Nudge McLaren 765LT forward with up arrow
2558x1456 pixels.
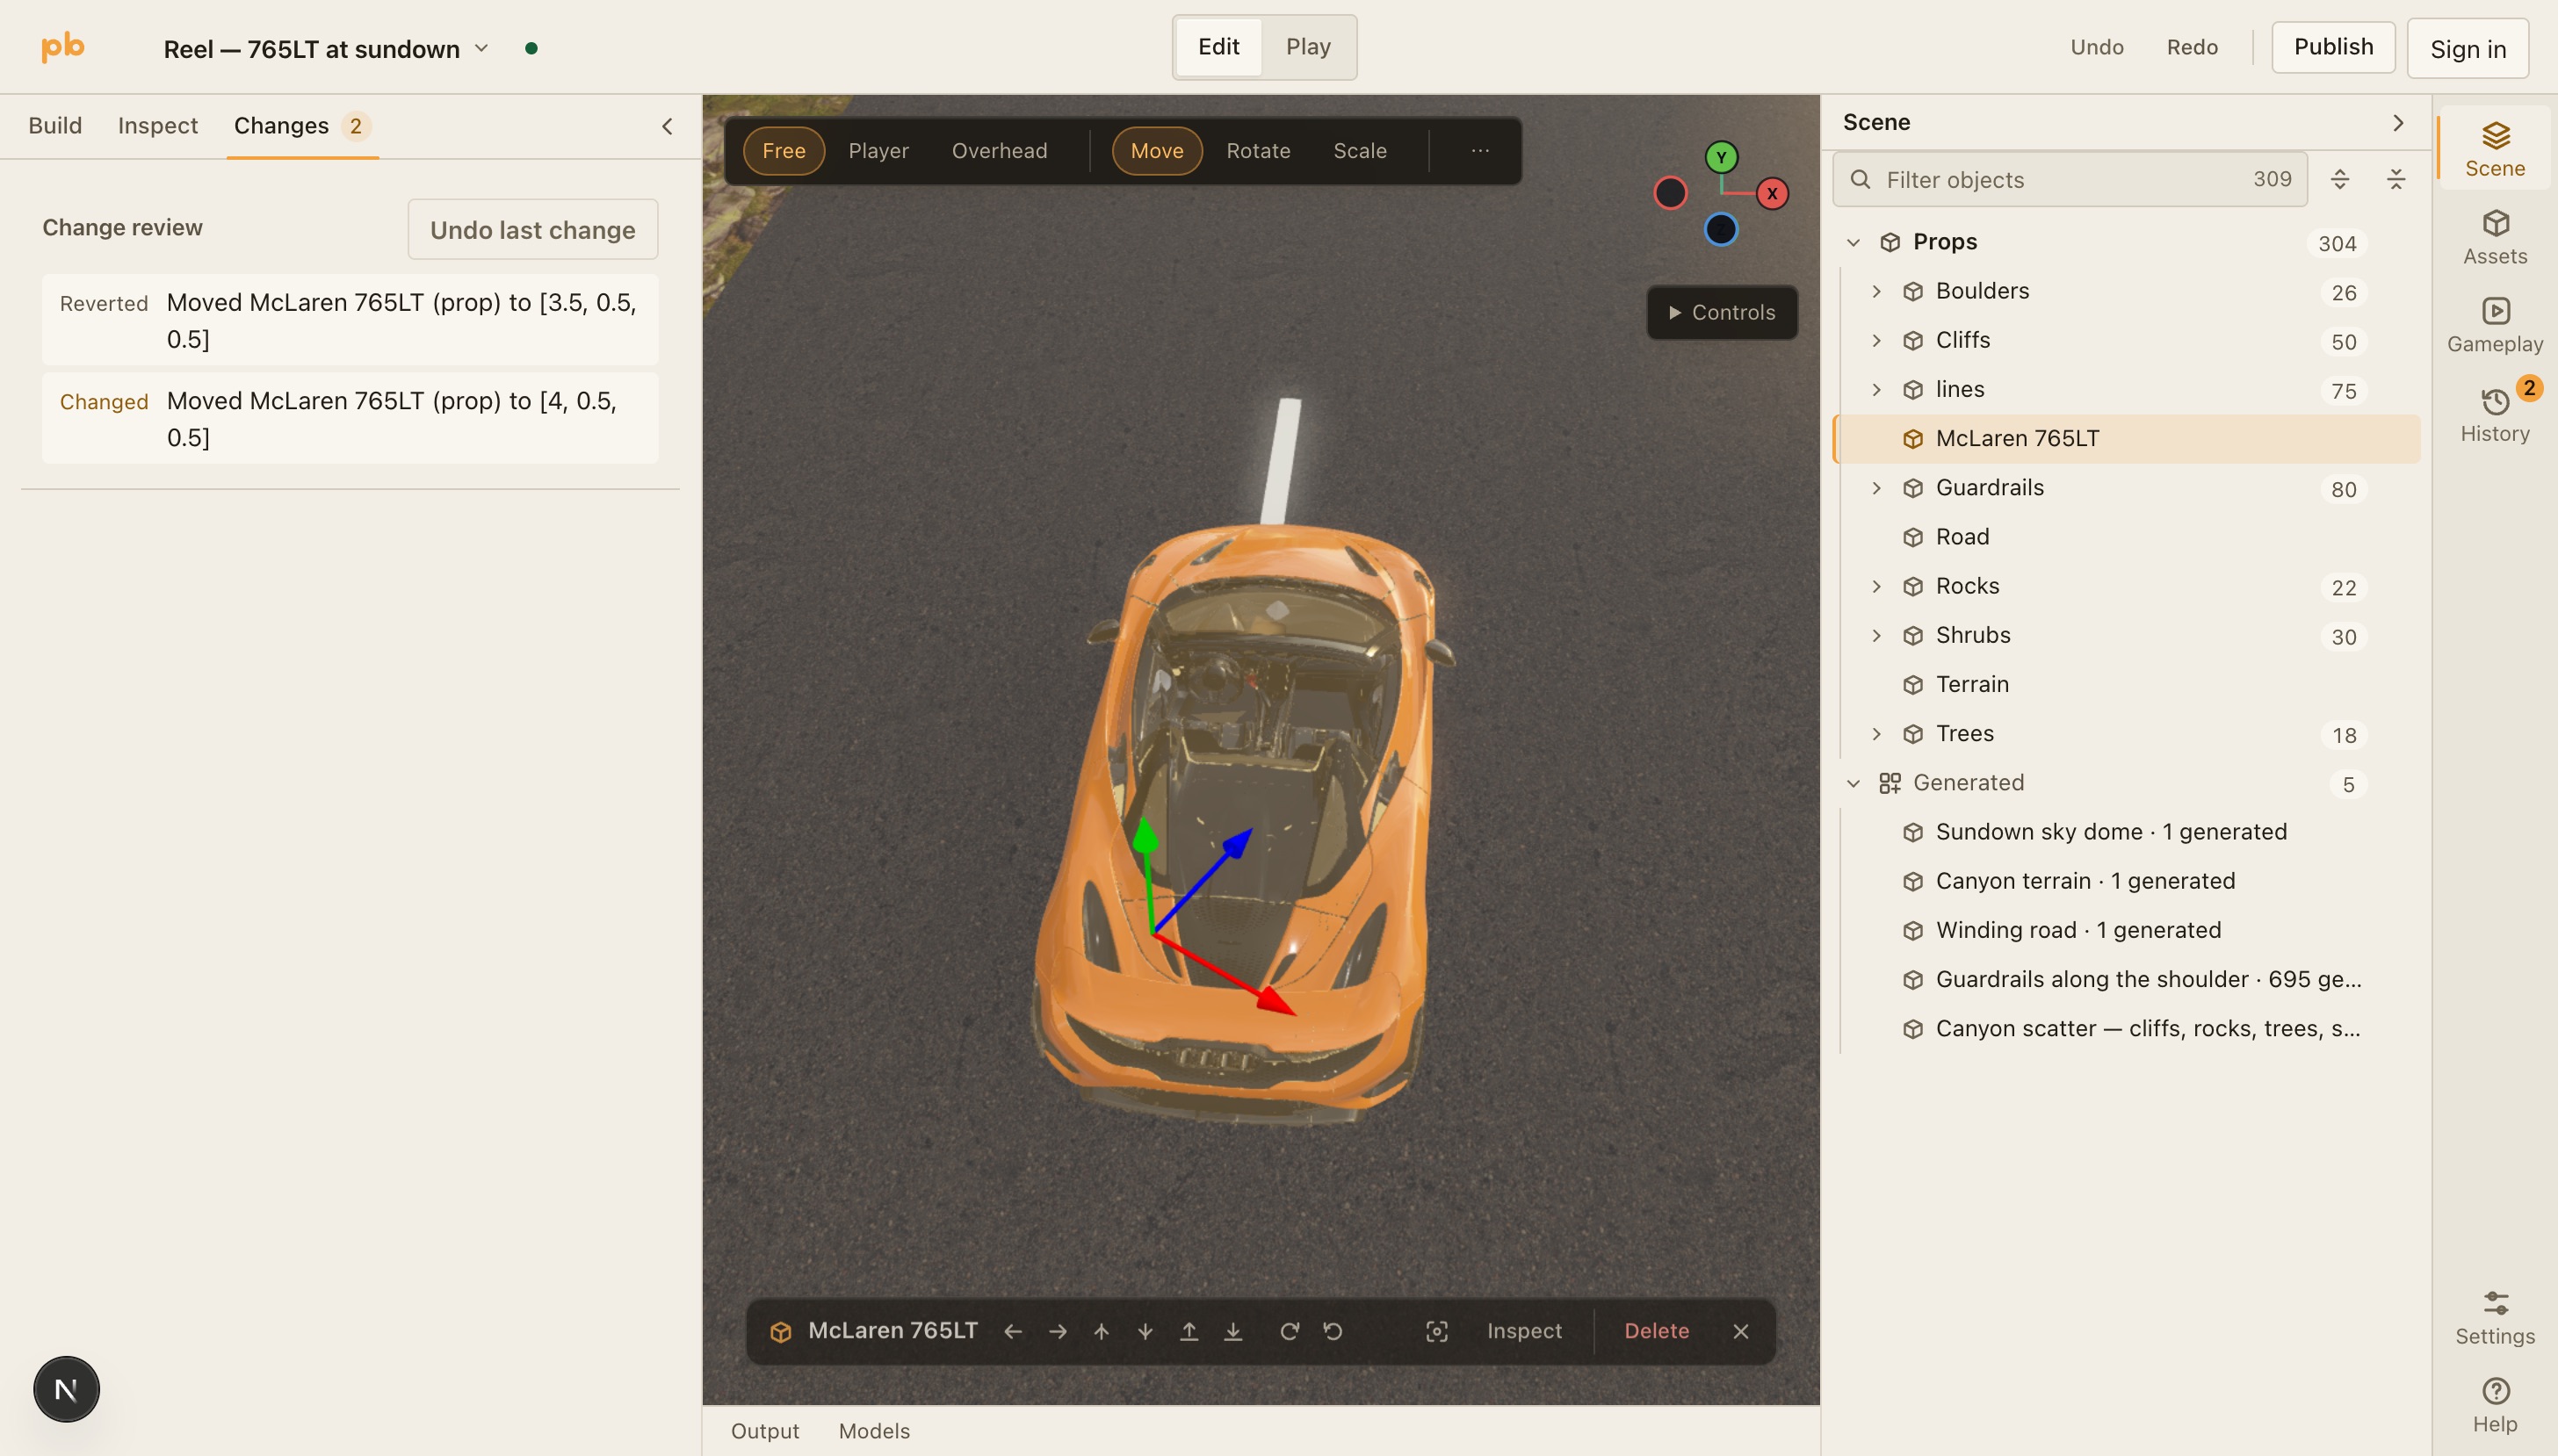coord(1100,1331)
